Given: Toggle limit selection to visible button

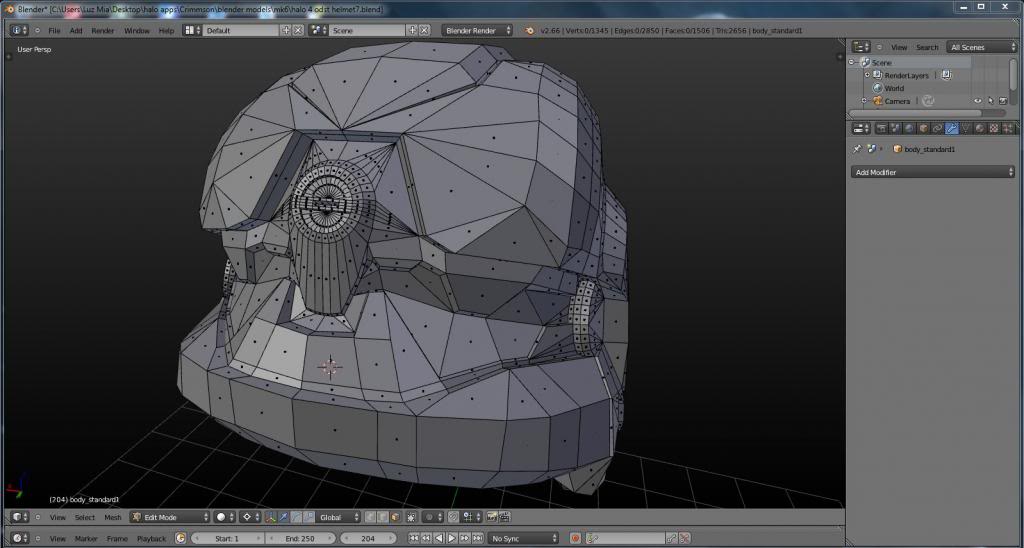Looking at the screenshot, I should (x=411, y=517).
